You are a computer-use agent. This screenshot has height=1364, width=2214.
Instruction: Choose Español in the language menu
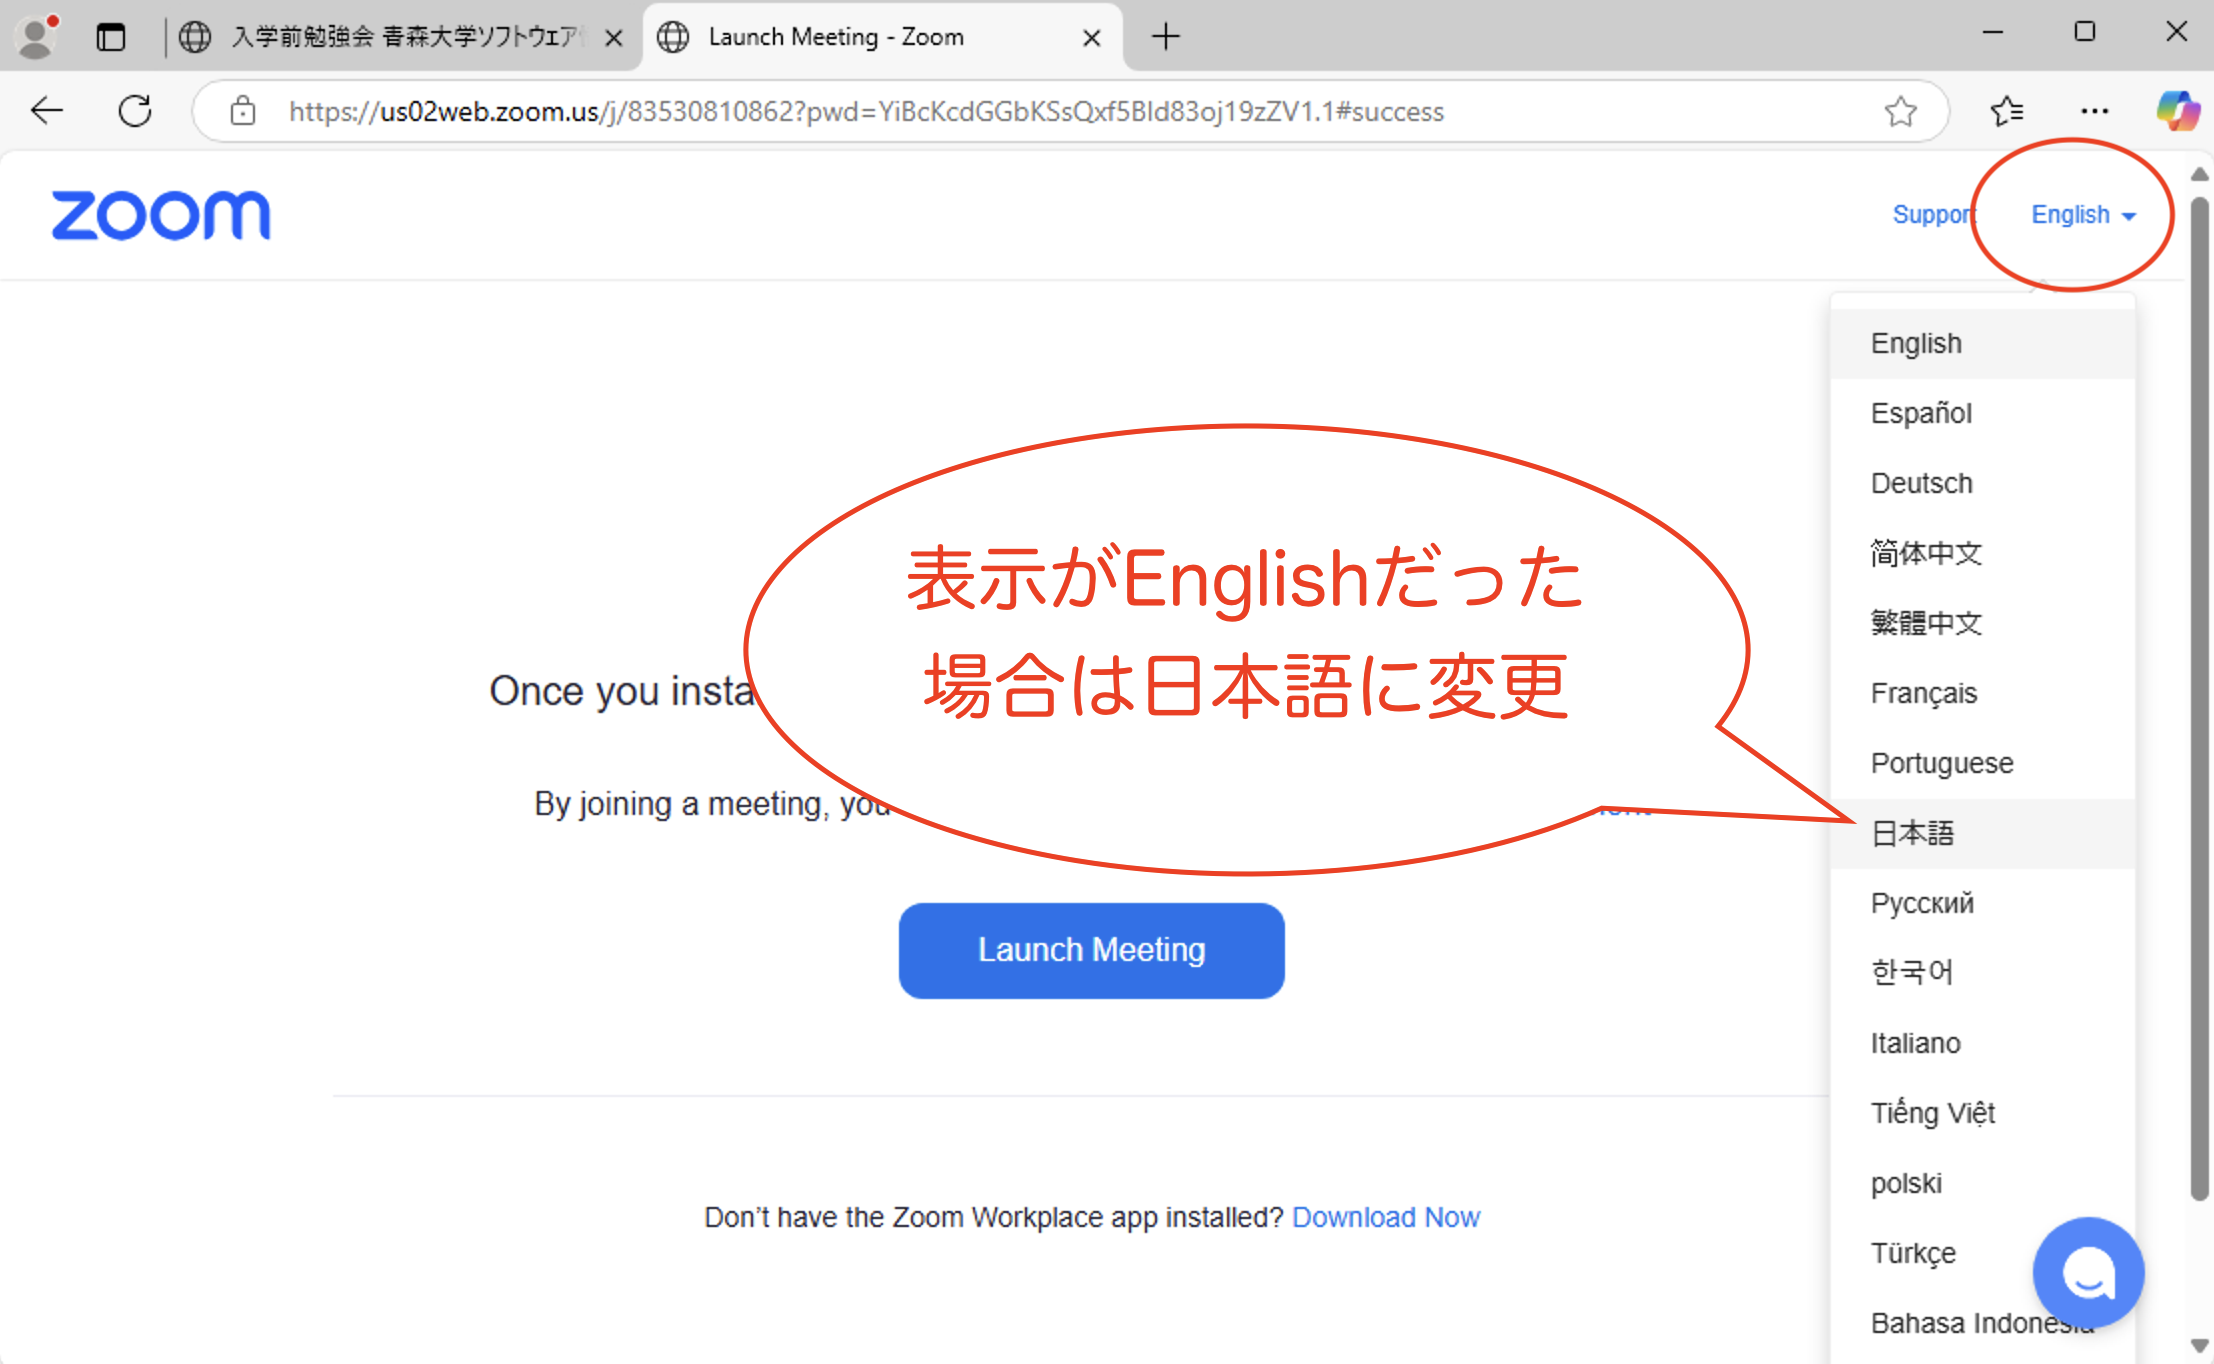tap(1920, 413)
